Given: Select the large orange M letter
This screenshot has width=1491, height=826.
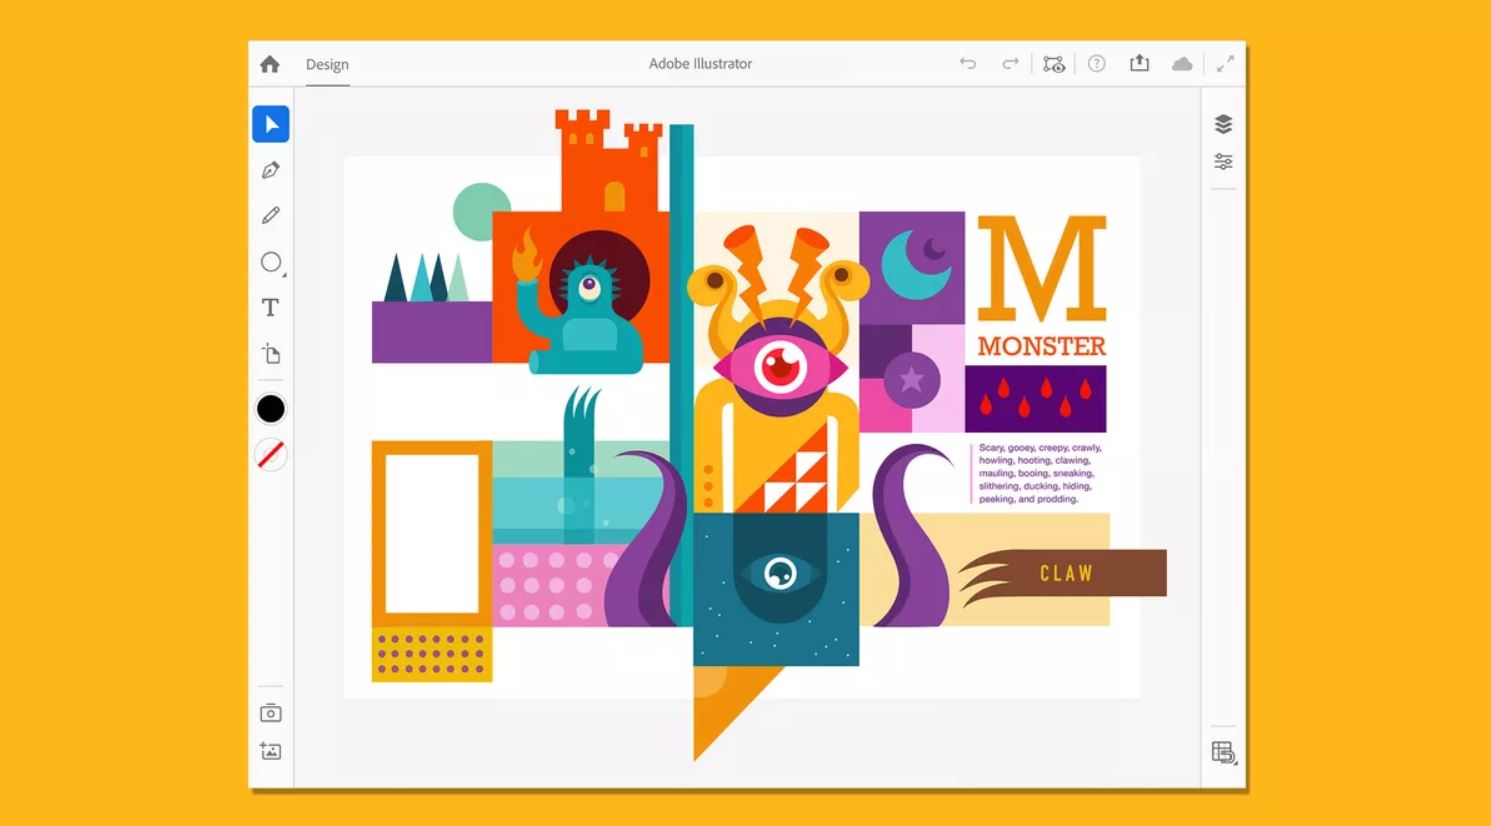Looking at the screenshot, I should [1042, 267].
